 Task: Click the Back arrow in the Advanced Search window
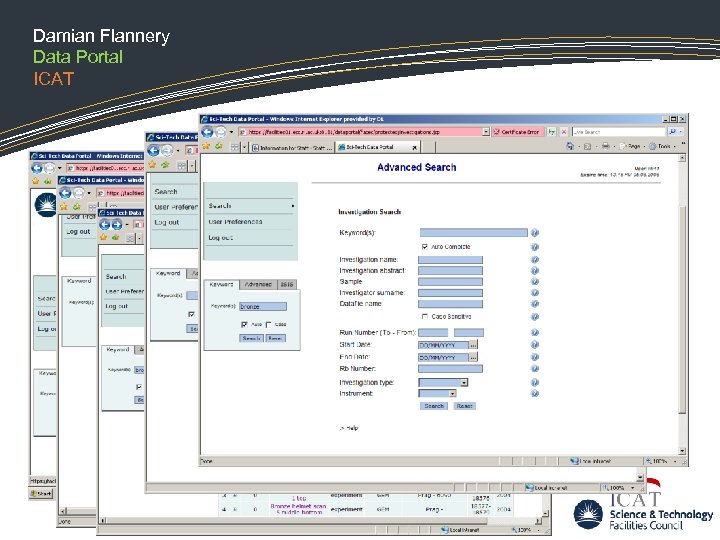(x=208, y=132)
